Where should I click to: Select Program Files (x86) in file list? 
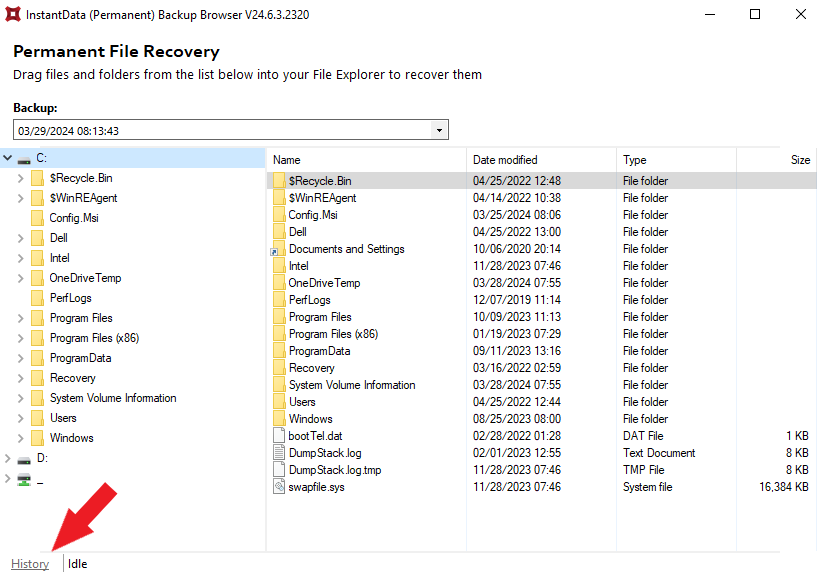(542, 333)
